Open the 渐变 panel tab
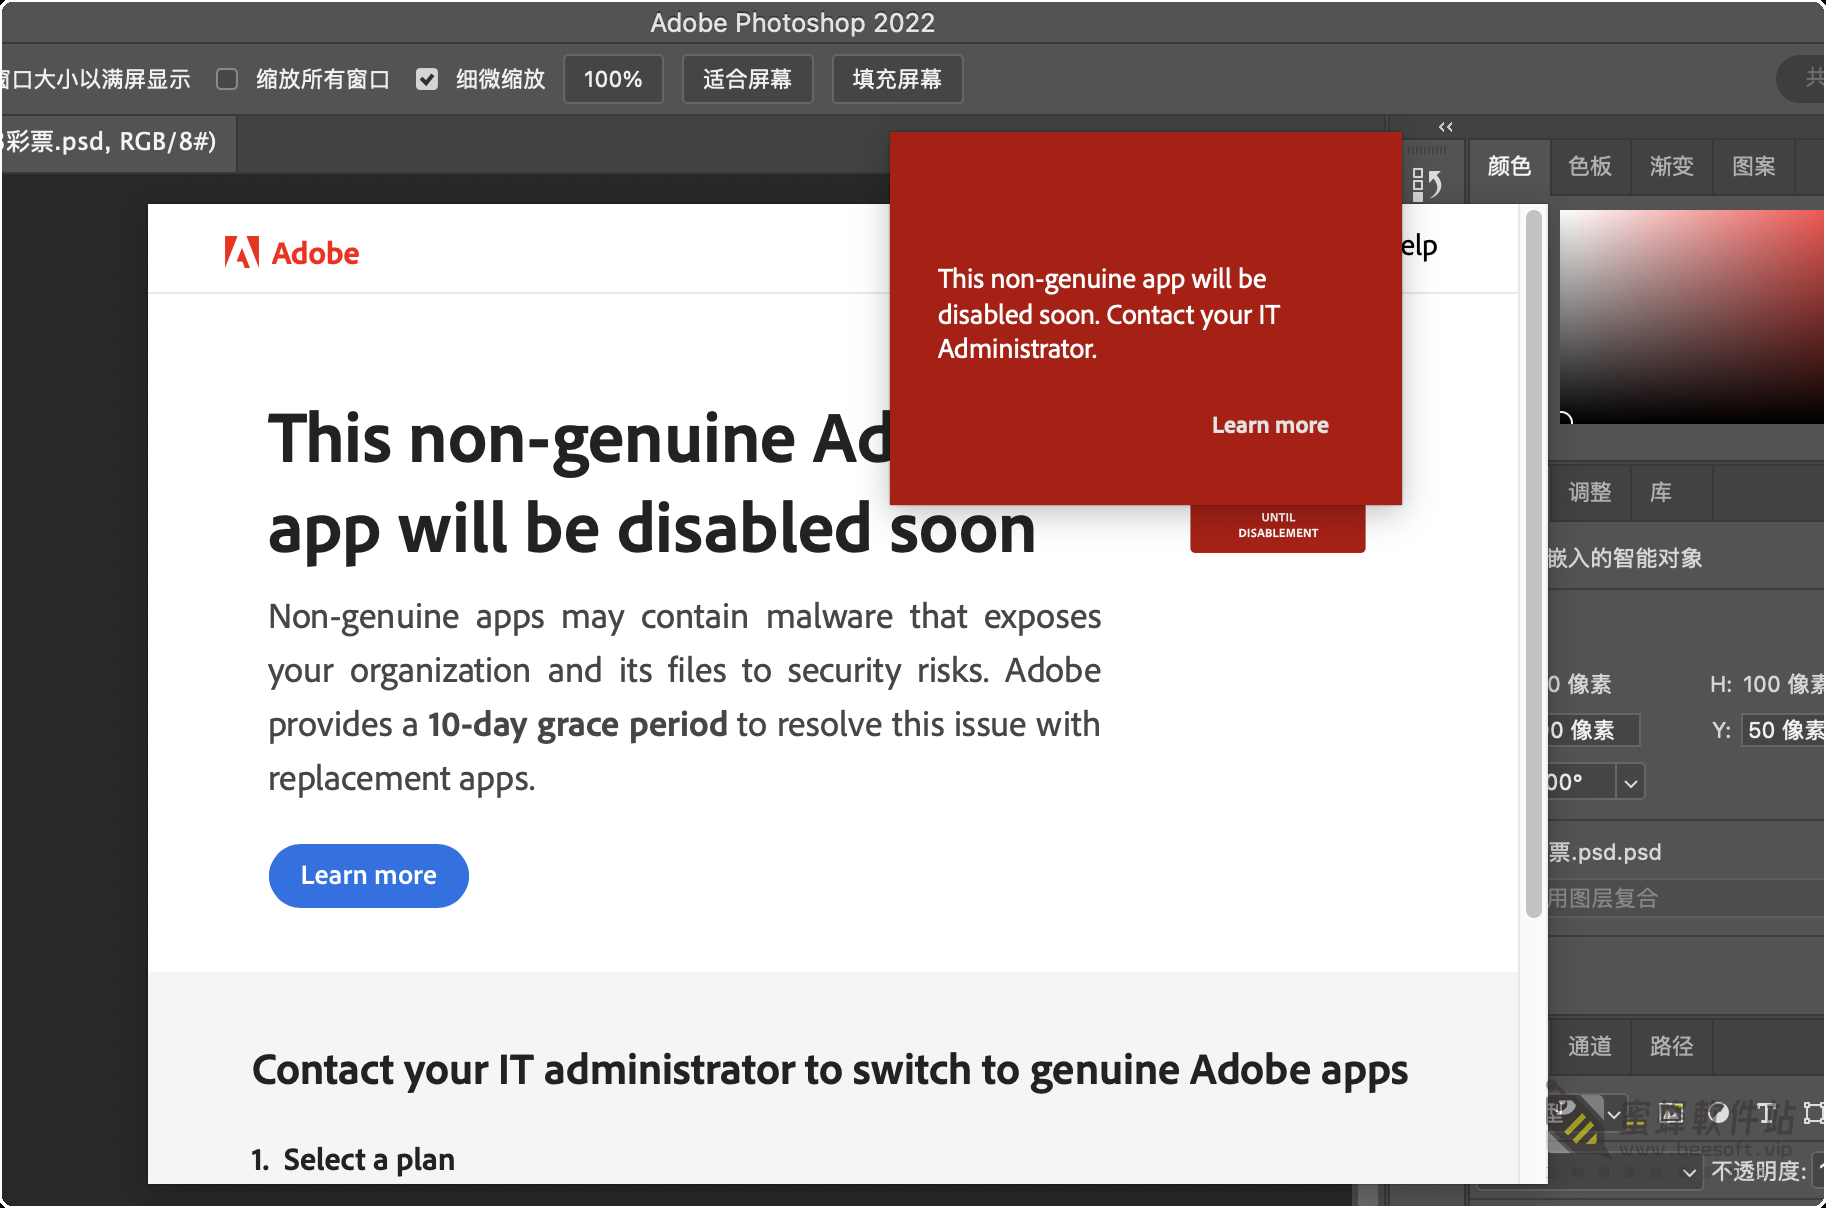 (1671, 166)
